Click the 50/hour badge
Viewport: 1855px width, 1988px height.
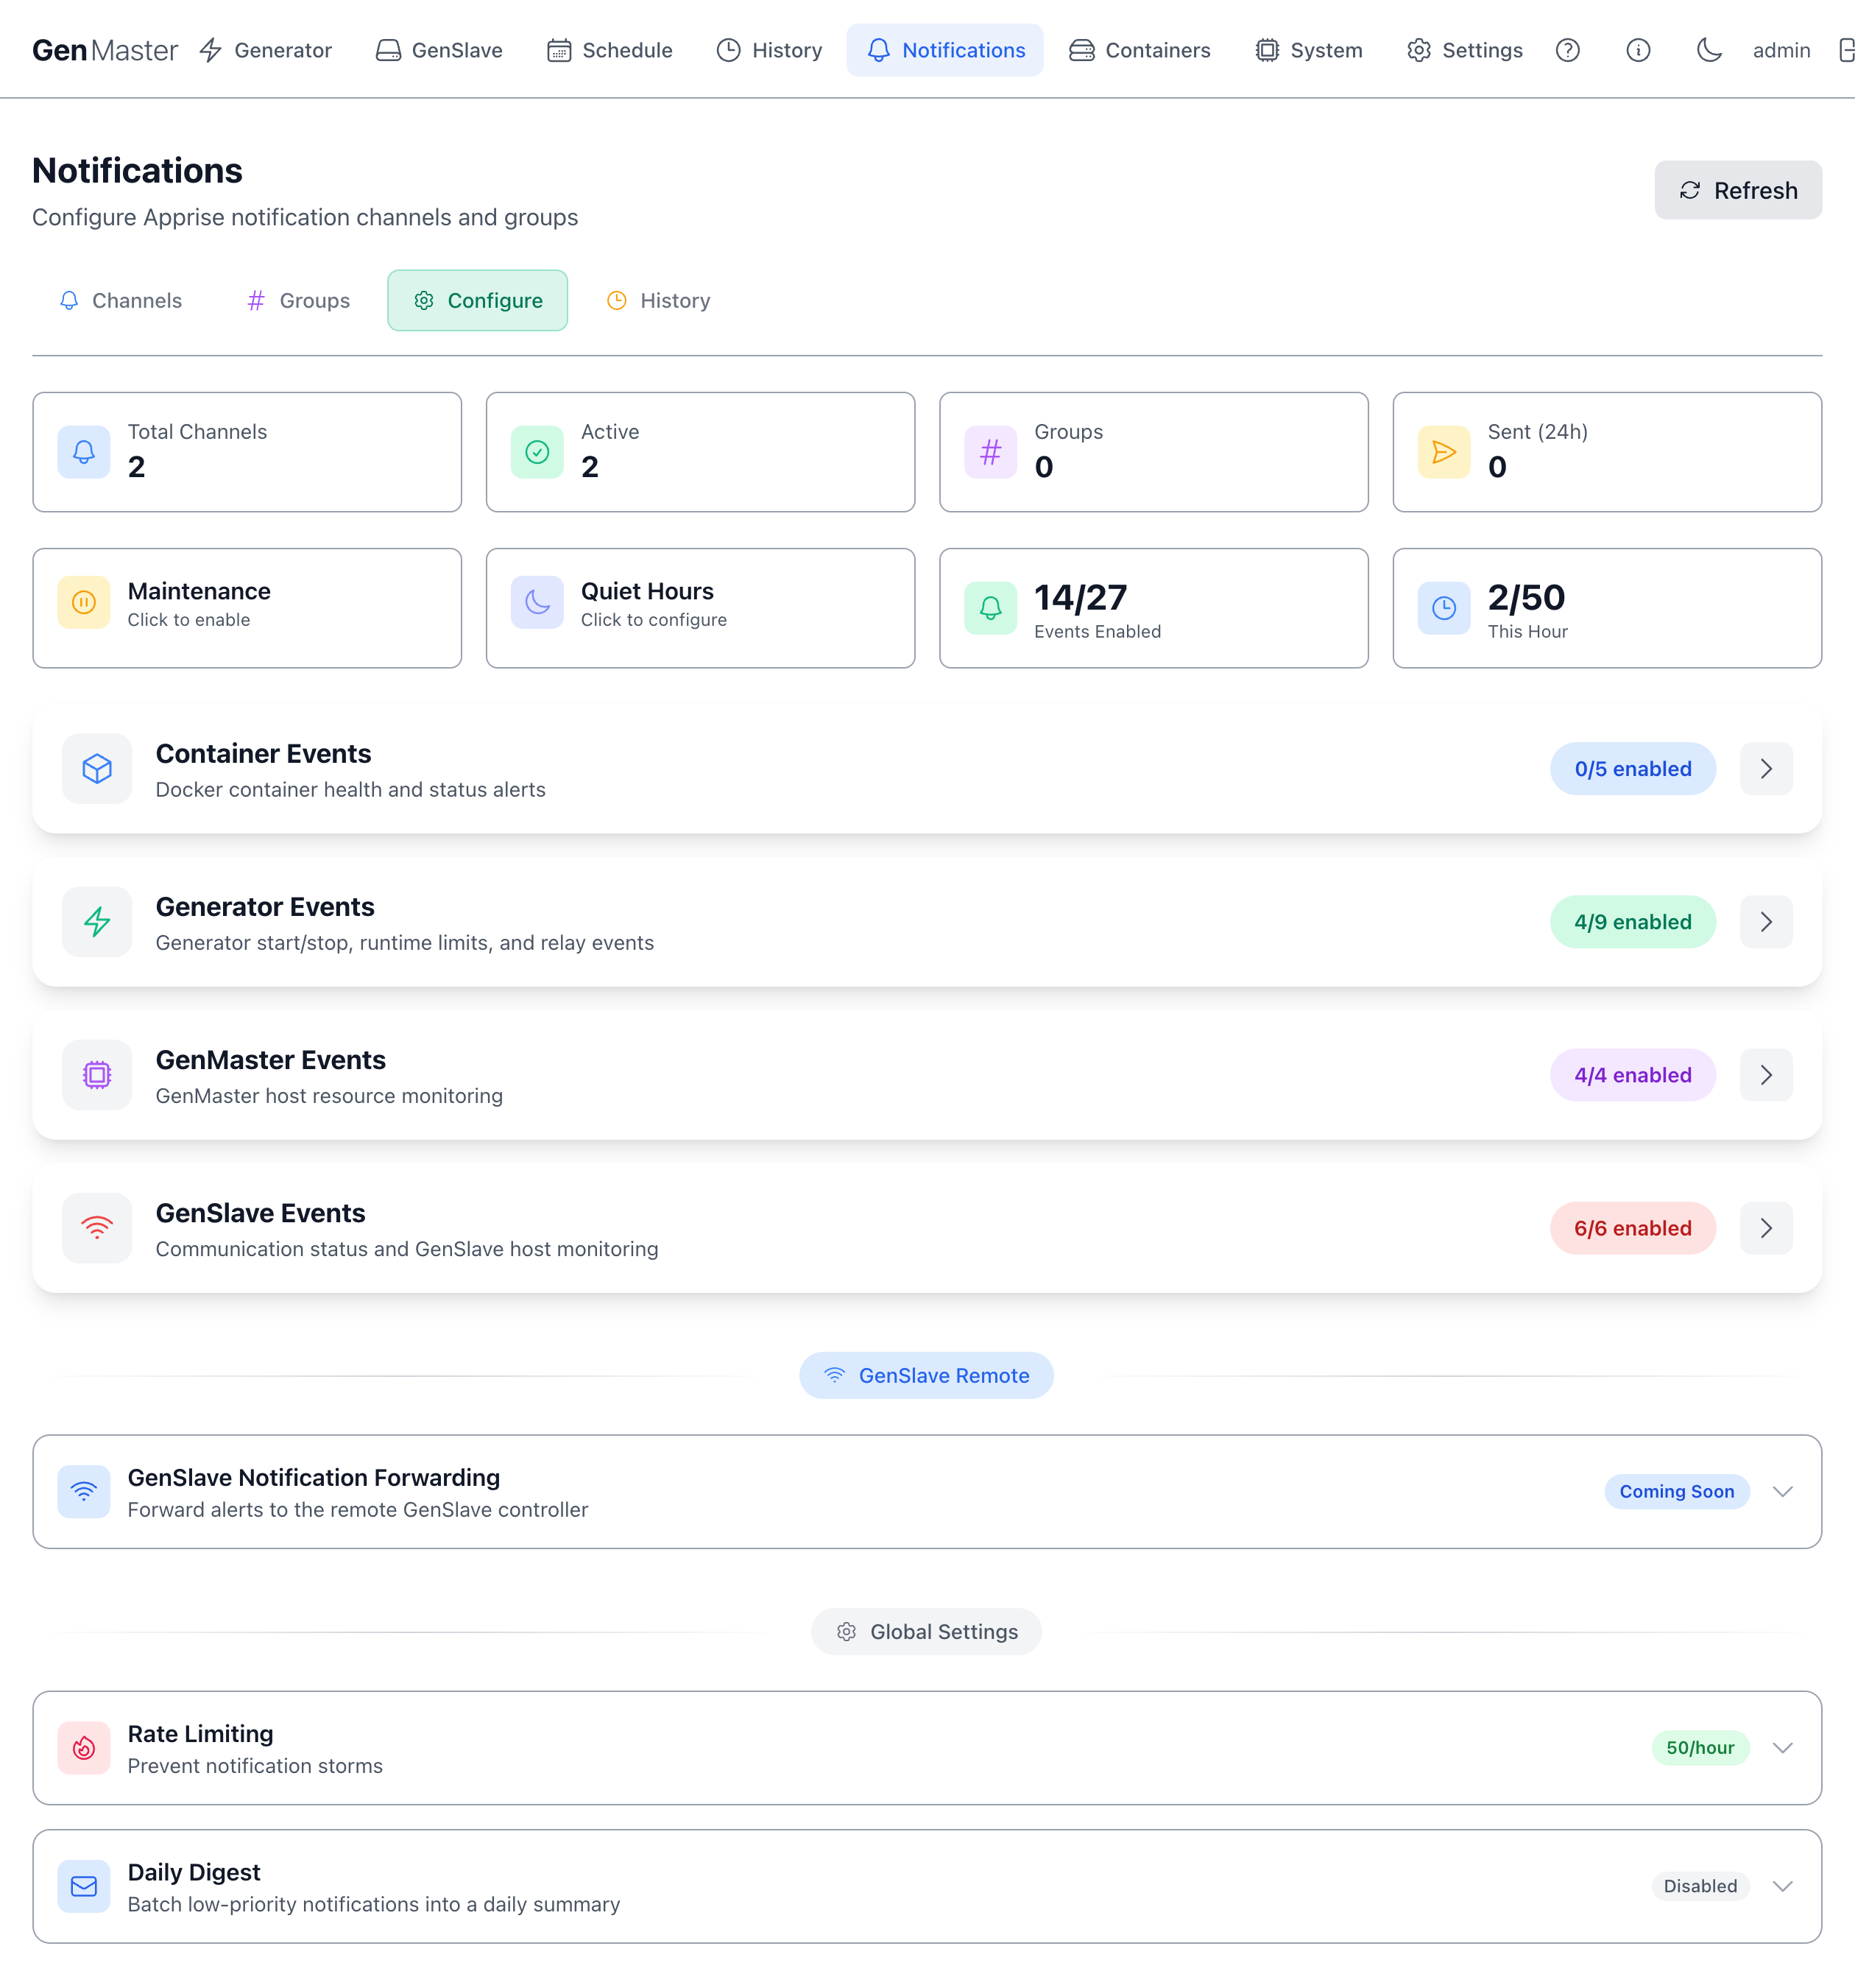tap(1700, 1747)
